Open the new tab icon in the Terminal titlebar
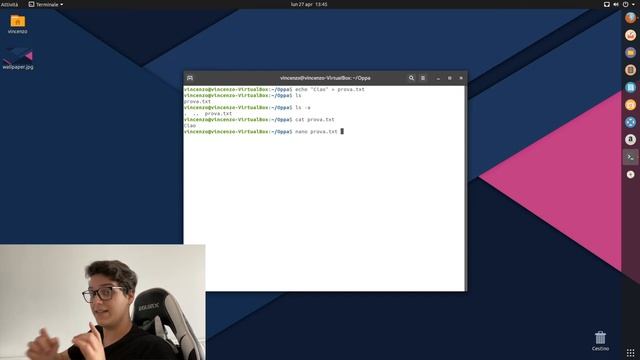640x360 pixels. click(190, 78)
